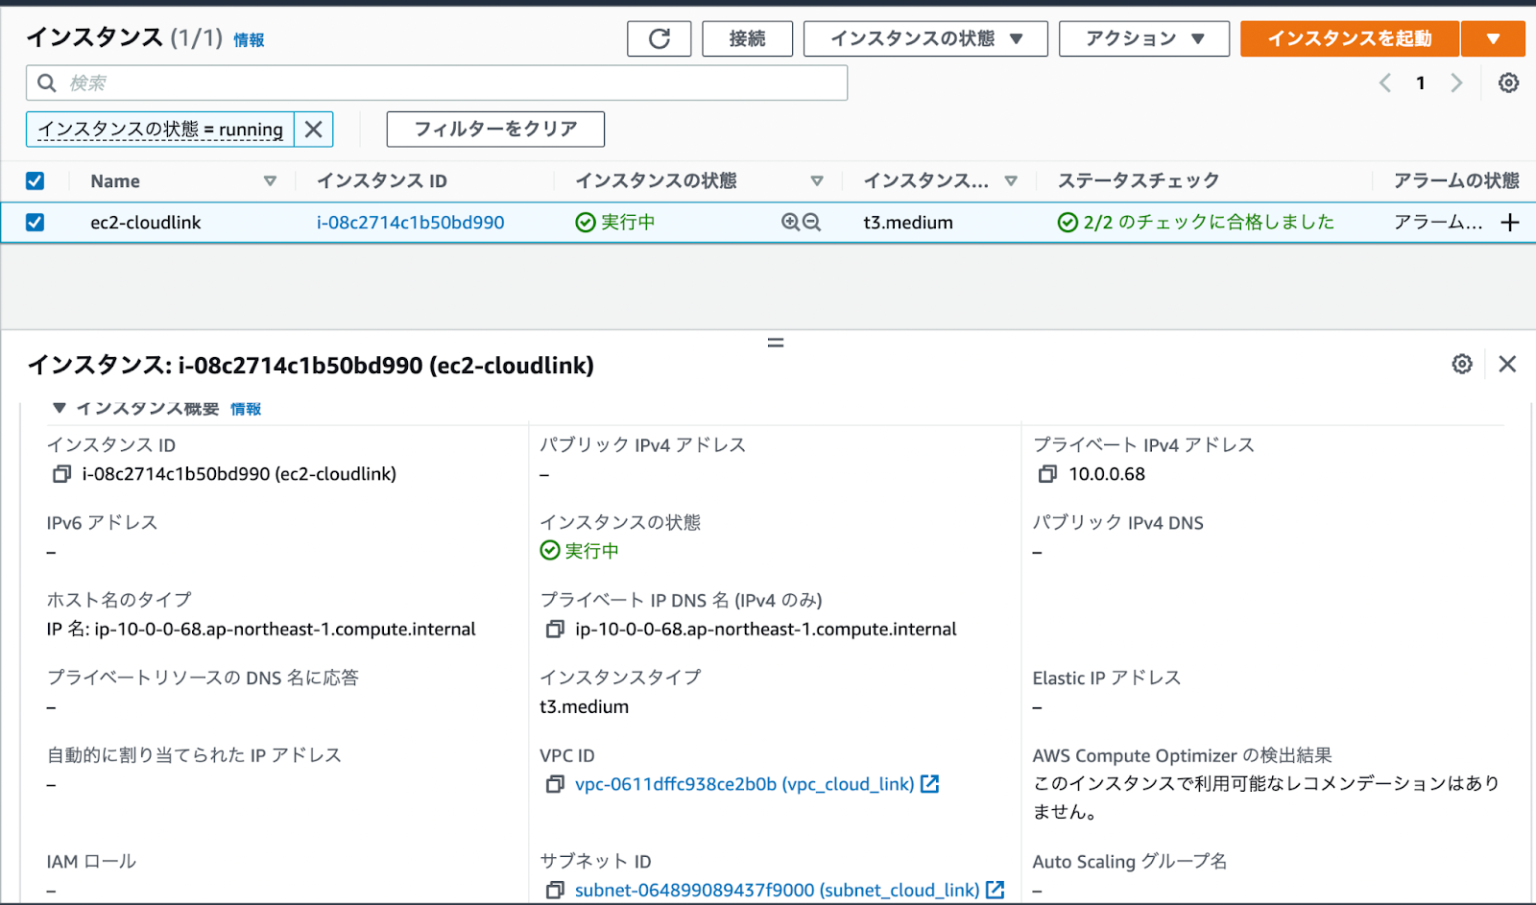The width and height of the screenshot is (1536, 905).
Task: Open vpc_cloud_link in new tab via external icon
Action: tap(930, 784)
